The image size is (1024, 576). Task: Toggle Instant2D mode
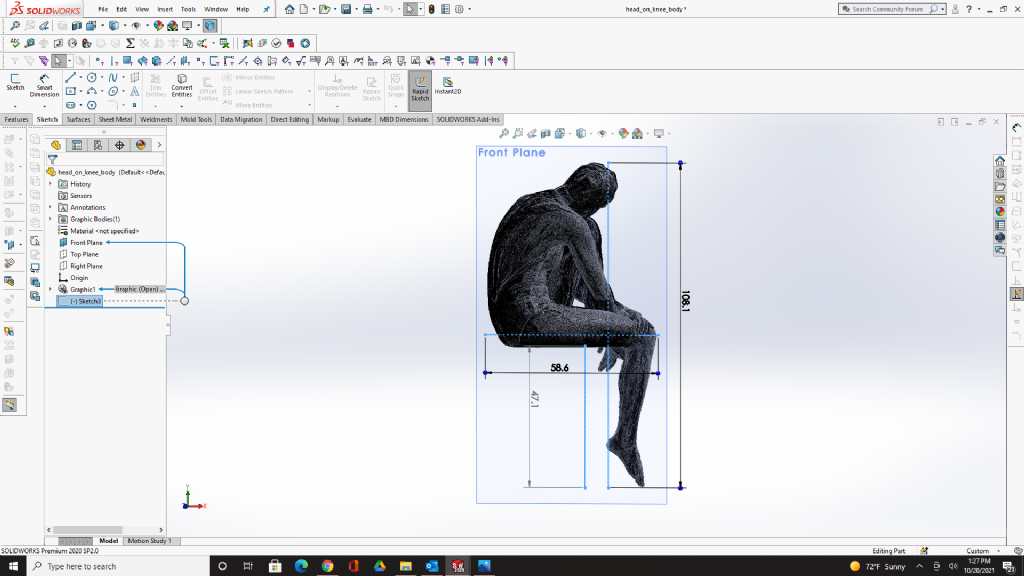(x=447, y=86)
